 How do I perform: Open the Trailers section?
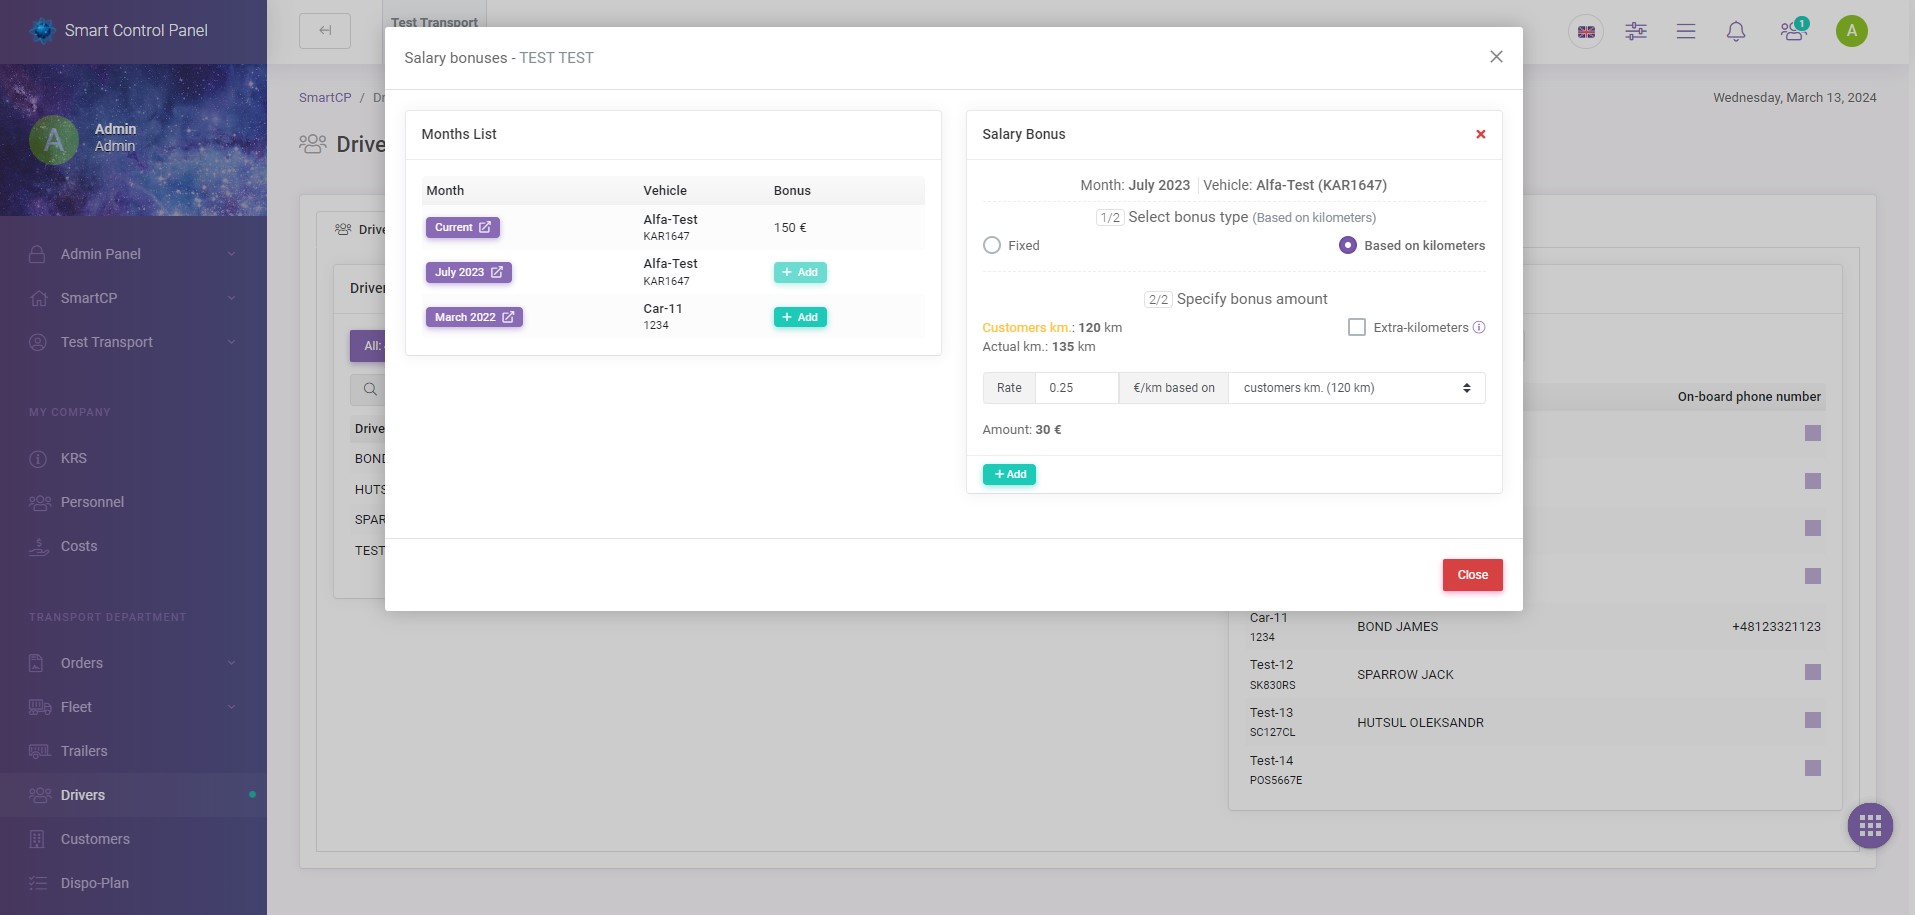point(83,750)
